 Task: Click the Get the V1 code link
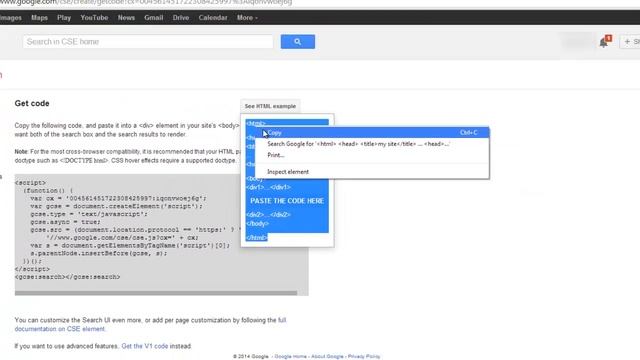pos(144,346)
